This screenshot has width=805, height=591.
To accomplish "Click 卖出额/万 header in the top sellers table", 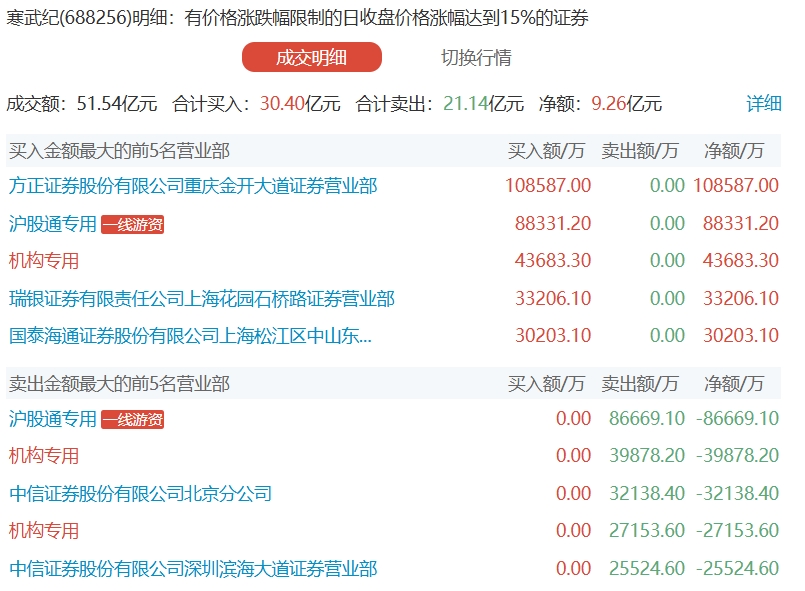I will click(640, 384).
